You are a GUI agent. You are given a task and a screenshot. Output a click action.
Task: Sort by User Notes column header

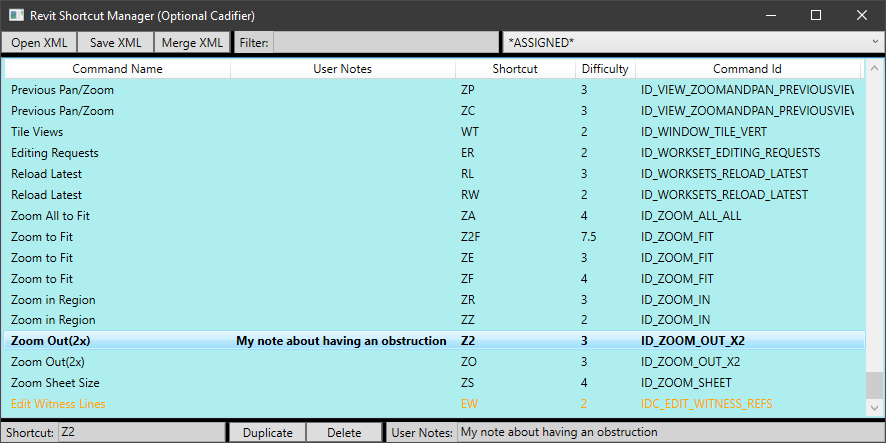pos(342,69)
